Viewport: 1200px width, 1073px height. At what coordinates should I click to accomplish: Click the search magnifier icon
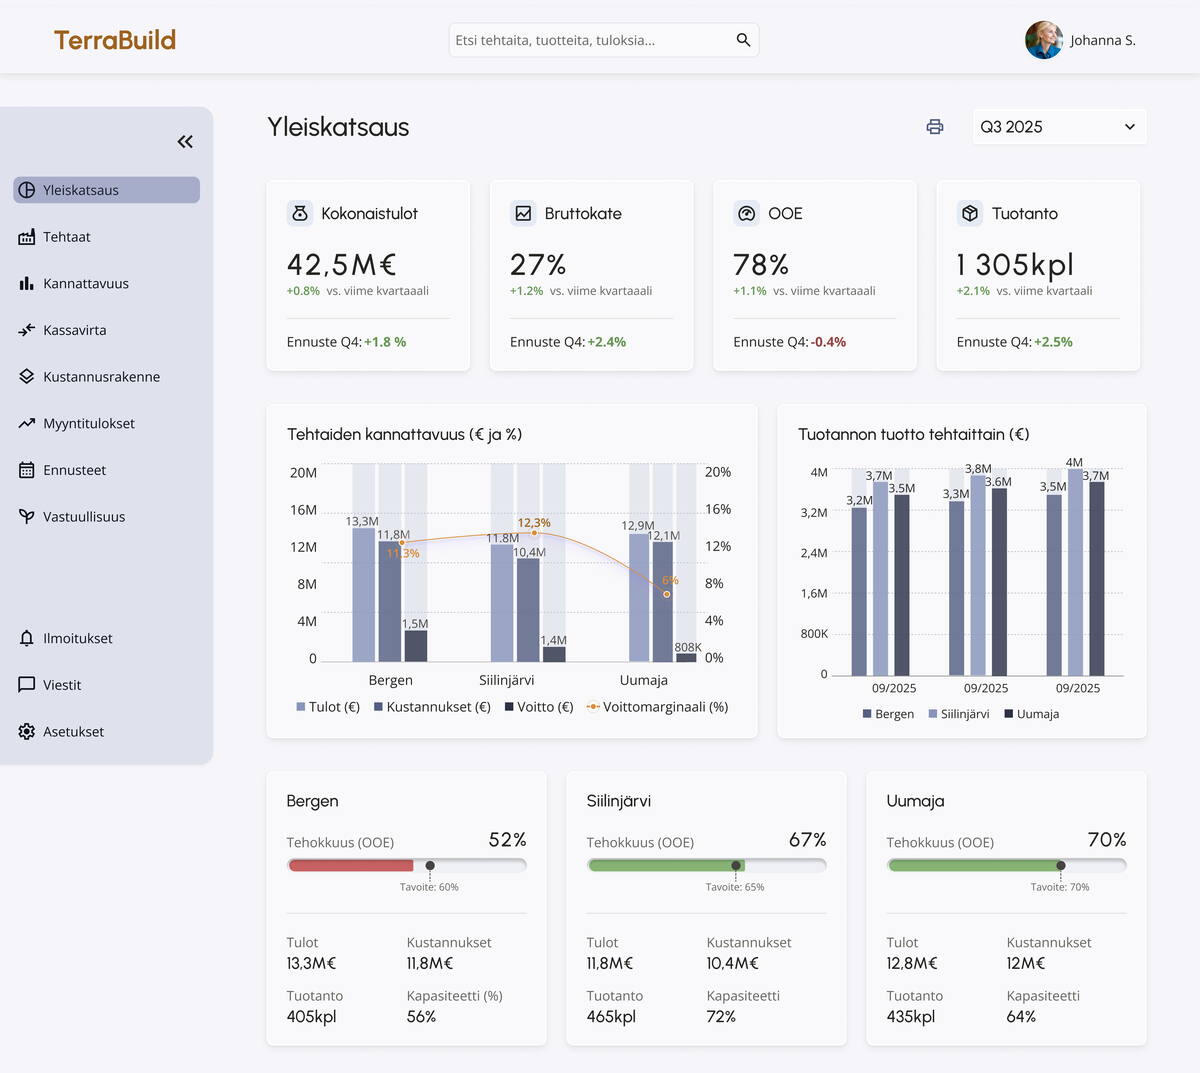point(743,40)
